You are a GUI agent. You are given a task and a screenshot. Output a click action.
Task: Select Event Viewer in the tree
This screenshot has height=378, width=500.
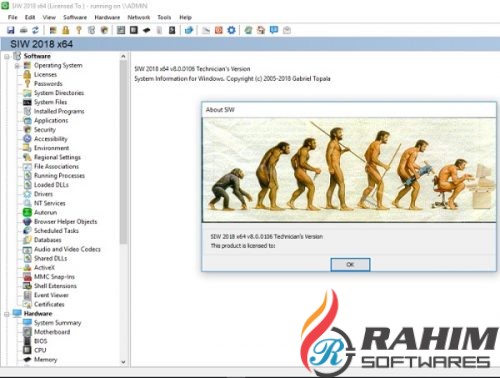point(51,295)
